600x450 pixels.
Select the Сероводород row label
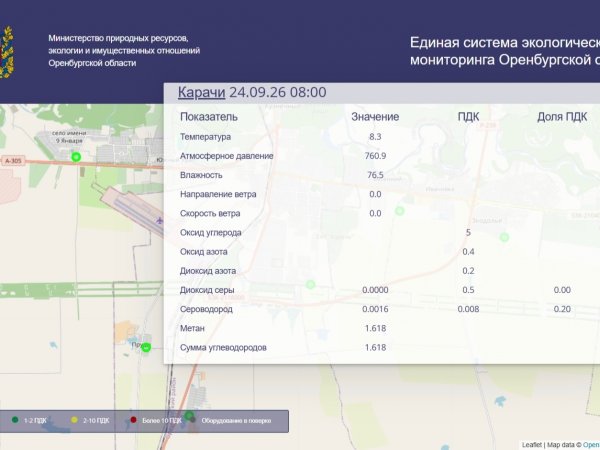[206, 309]
